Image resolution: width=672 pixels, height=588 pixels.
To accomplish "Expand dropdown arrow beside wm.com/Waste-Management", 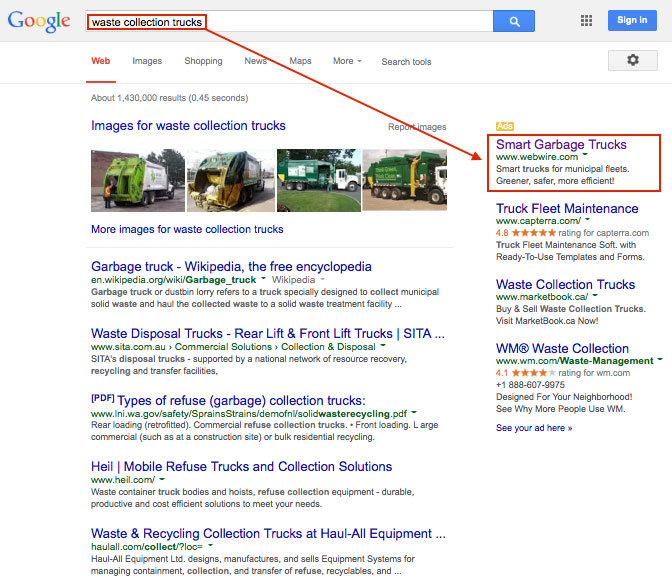I will coord(660,359).
